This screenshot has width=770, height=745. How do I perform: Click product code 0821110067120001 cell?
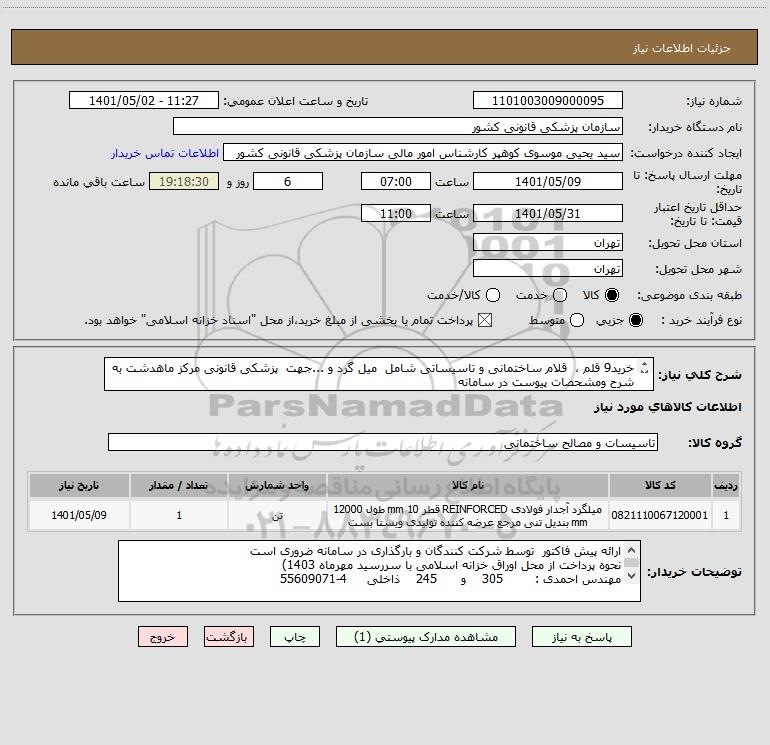tap(660, 515)
